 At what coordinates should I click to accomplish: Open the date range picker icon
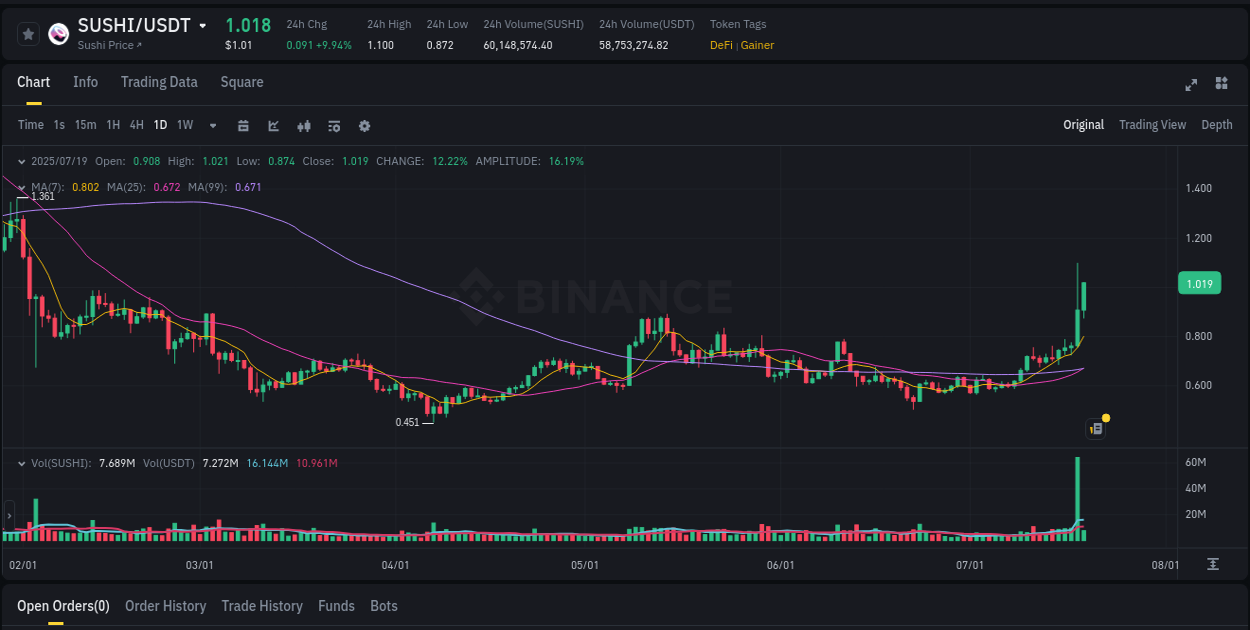point(243,125)
